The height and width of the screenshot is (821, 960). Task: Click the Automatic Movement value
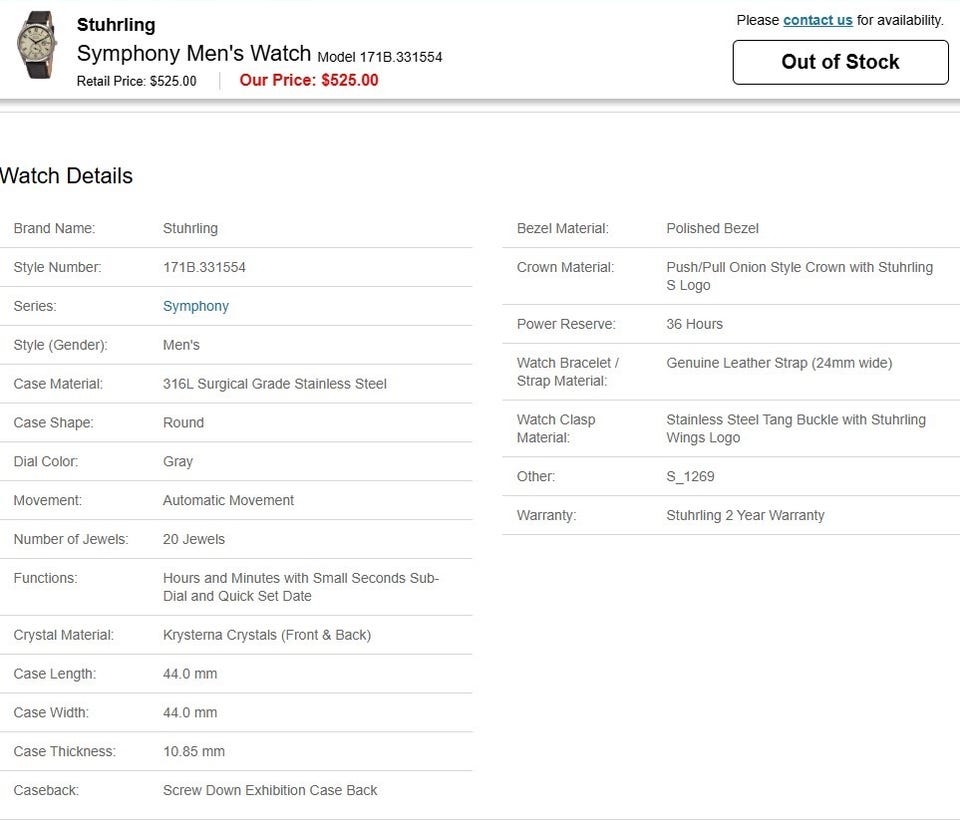[x=228, y=500]
